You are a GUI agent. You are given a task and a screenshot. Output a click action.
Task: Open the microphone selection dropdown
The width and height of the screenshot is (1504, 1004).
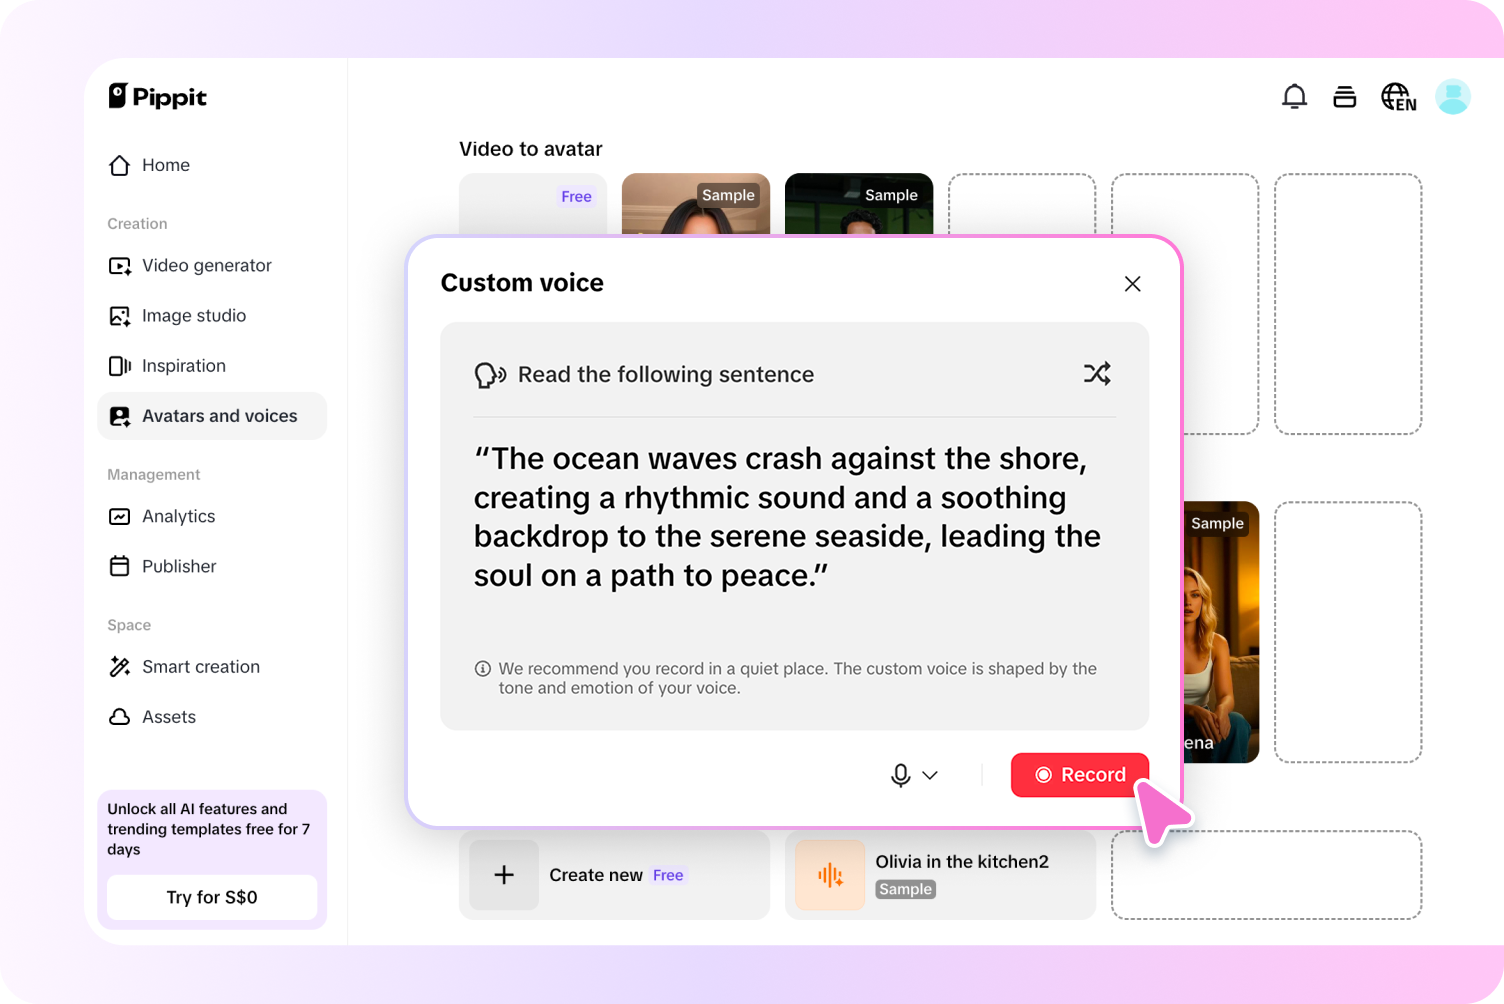tap(930, 775)
